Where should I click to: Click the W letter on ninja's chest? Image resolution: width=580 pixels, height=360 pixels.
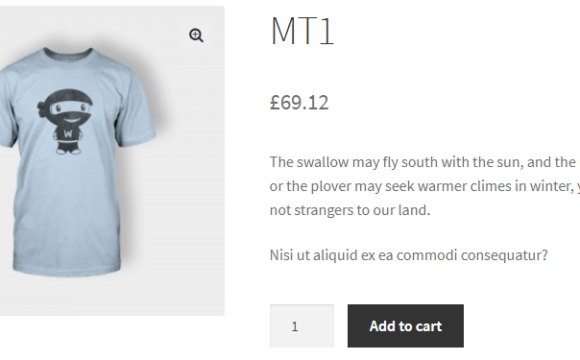[x=68, y=134]
